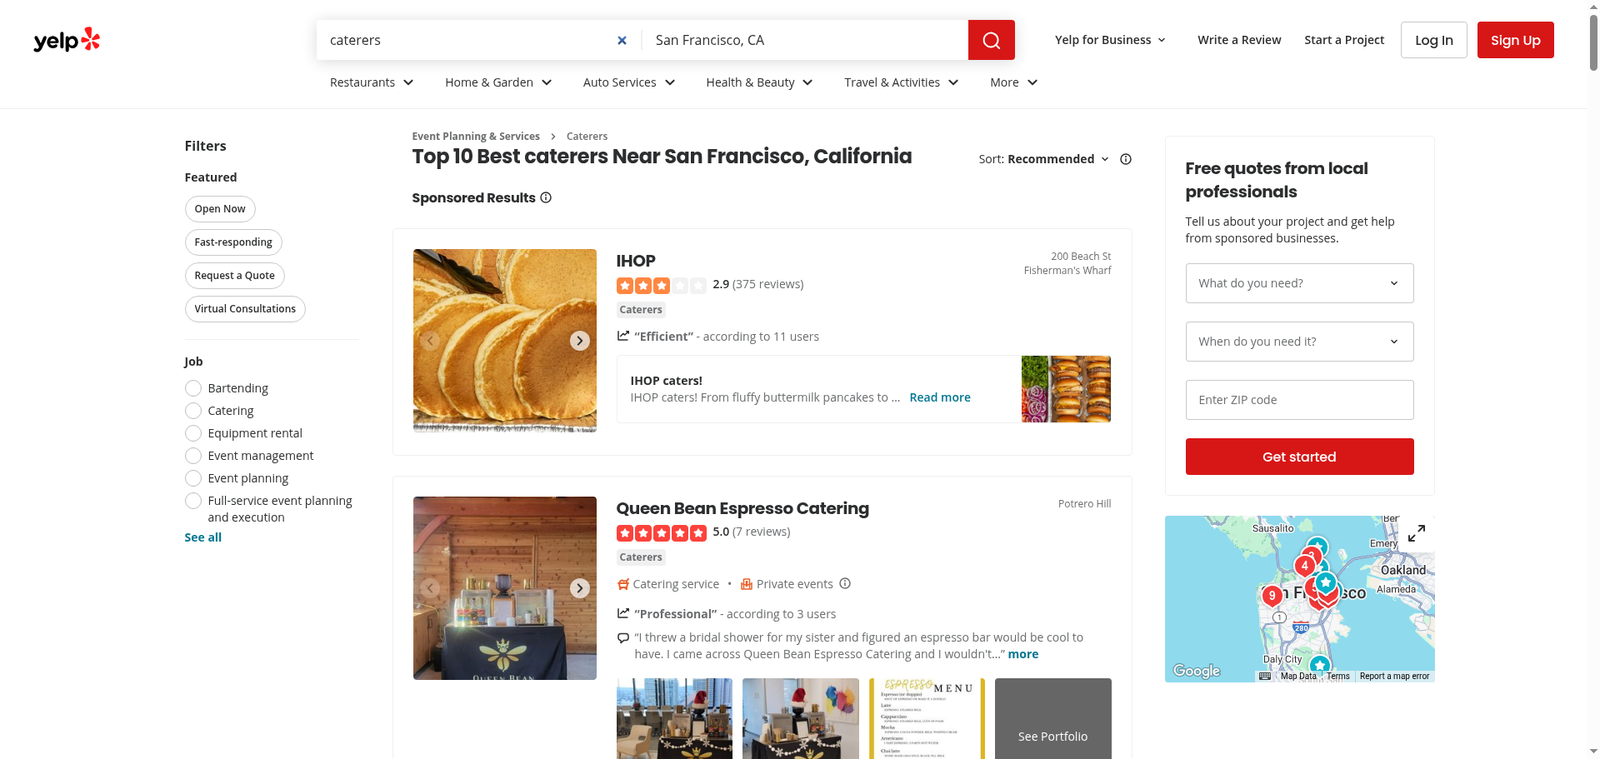Expand the map to fullscreen
Screen dimensions: 1600x759
tap(1416, 534)
